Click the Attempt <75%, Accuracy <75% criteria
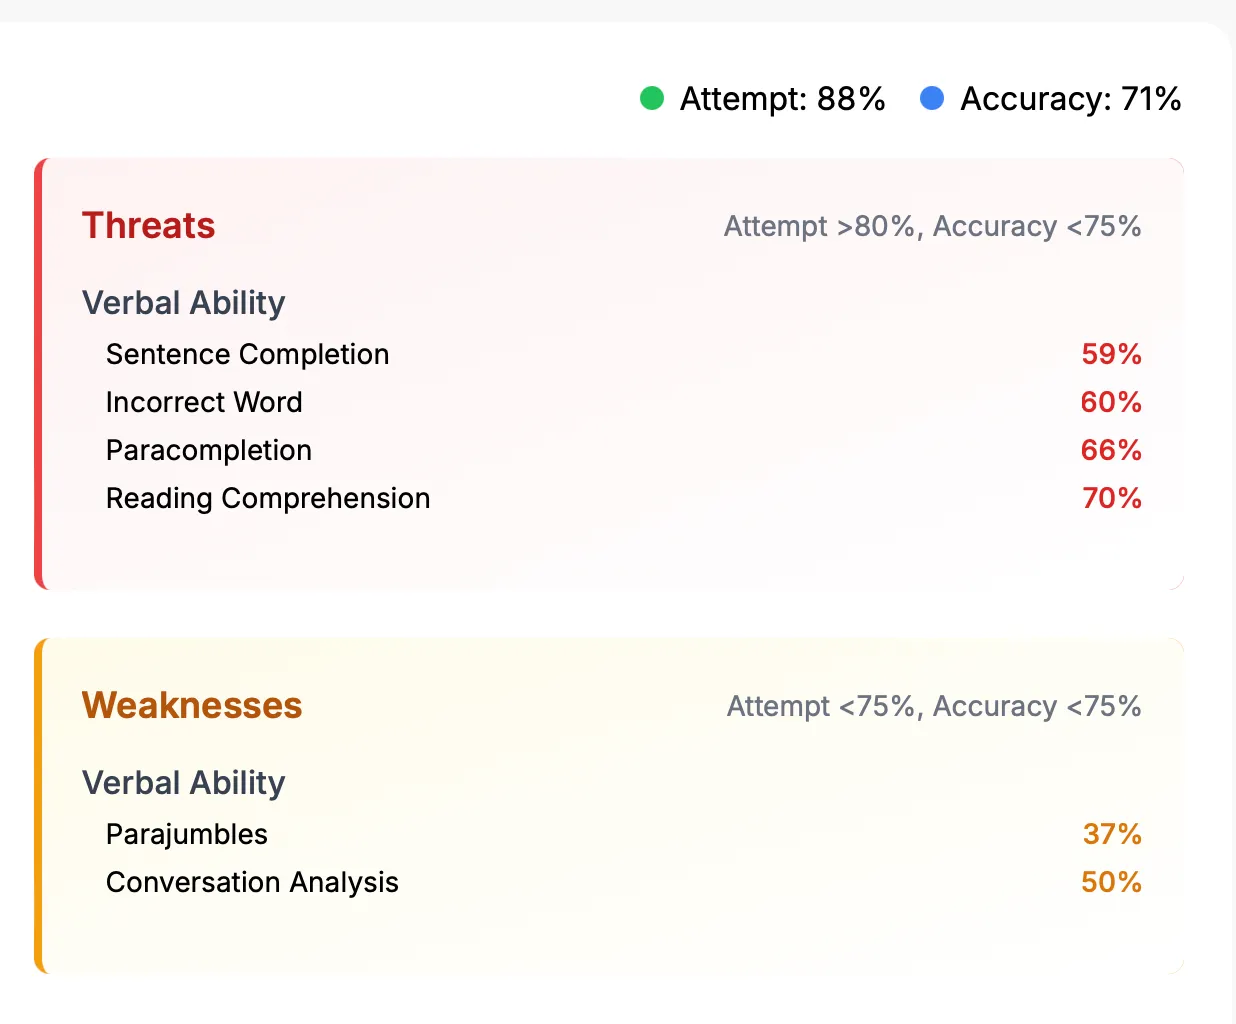 point(934,707)
